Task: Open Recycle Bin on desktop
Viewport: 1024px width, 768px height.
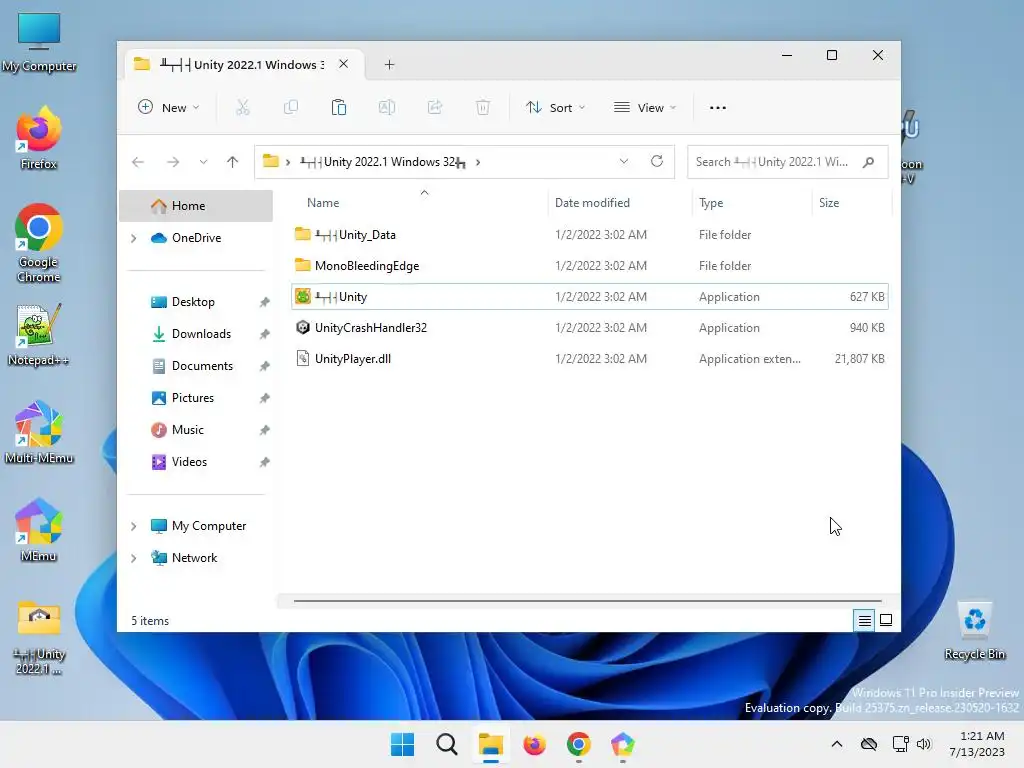Action: click(974, 630)
